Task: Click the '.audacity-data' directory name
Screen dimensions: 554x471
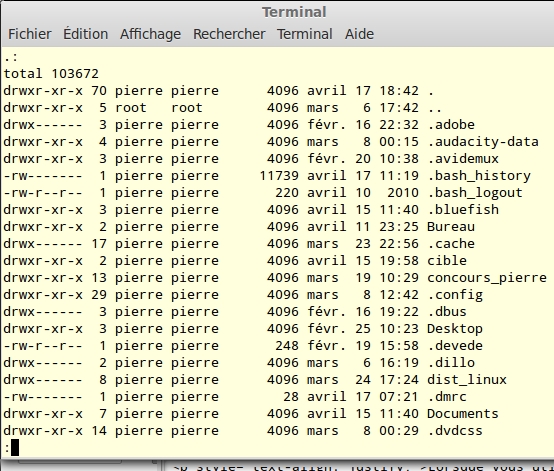Action: [x=483, y=142]
